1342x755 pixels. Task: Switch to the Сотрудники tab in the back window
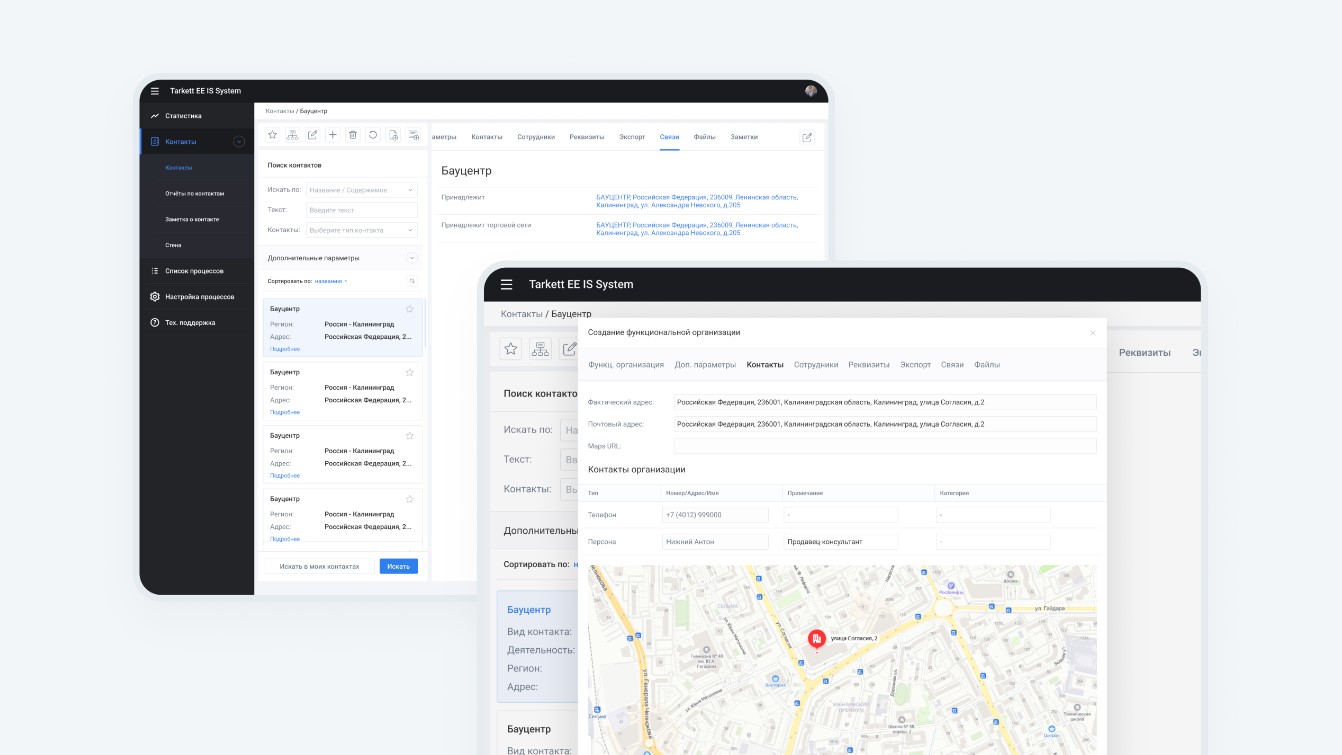click(536, 137)
